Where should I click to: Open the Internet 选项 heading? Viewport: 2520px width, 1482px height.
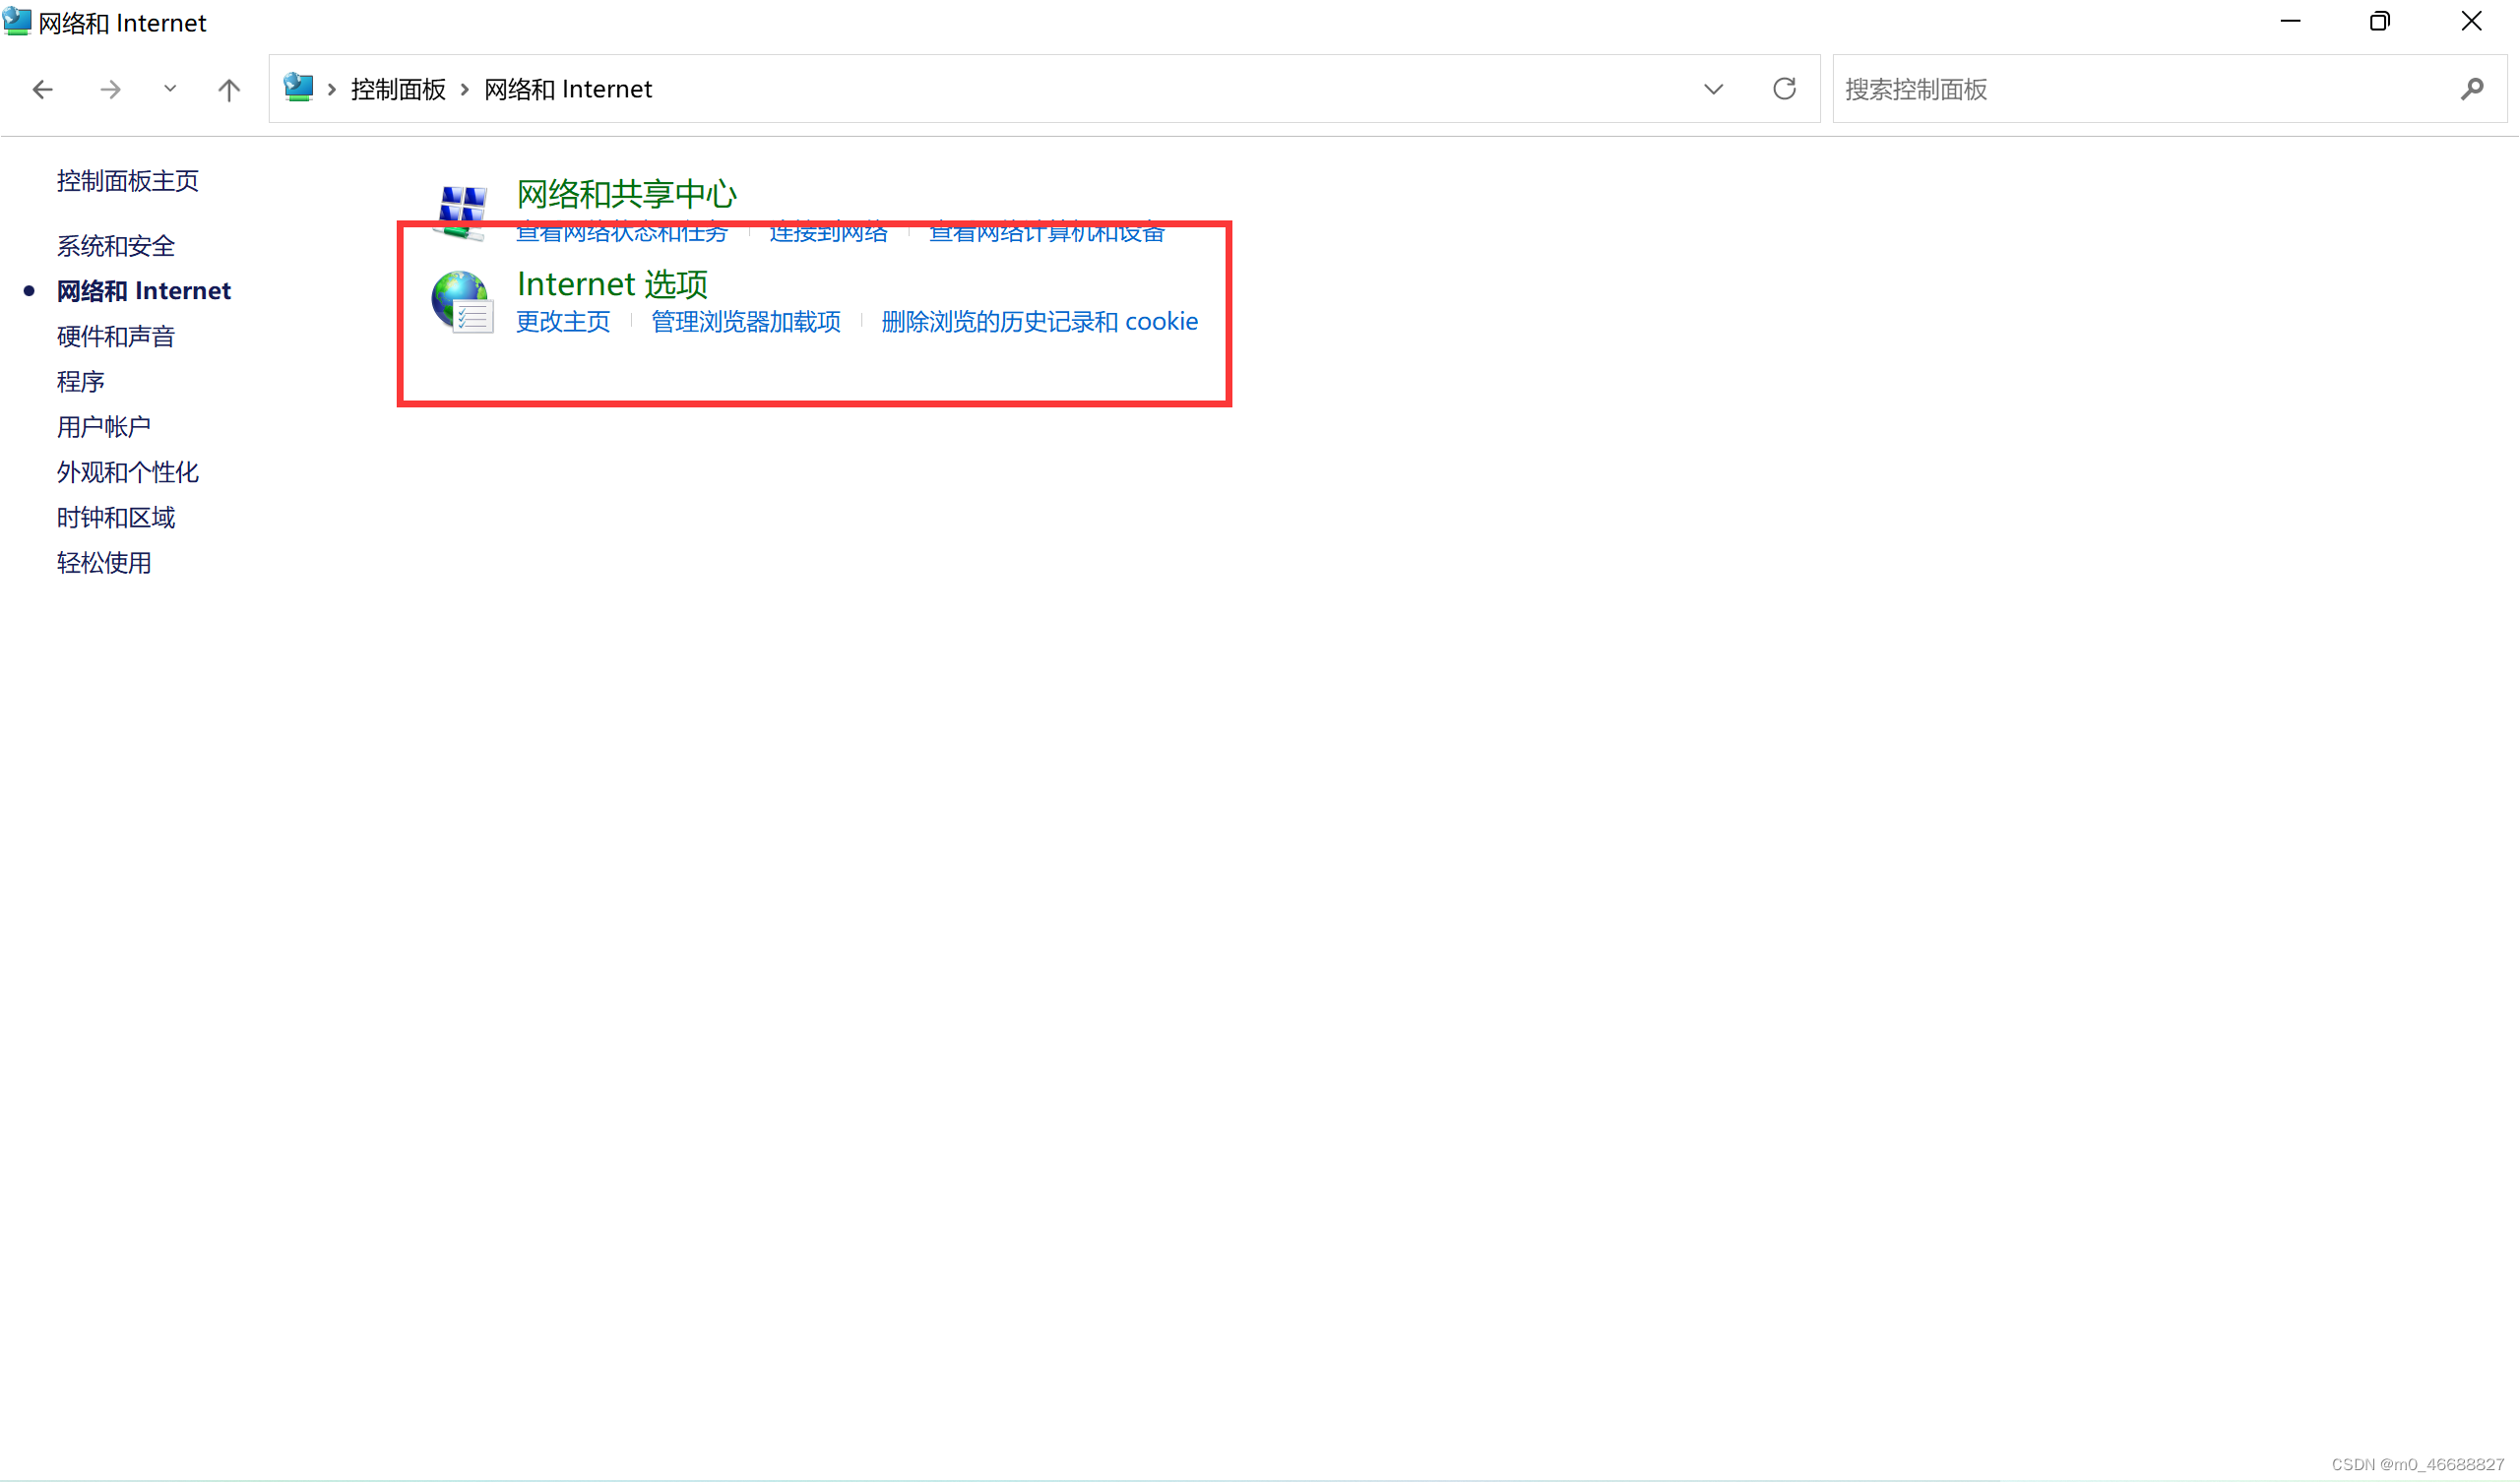tap(612, 284)
